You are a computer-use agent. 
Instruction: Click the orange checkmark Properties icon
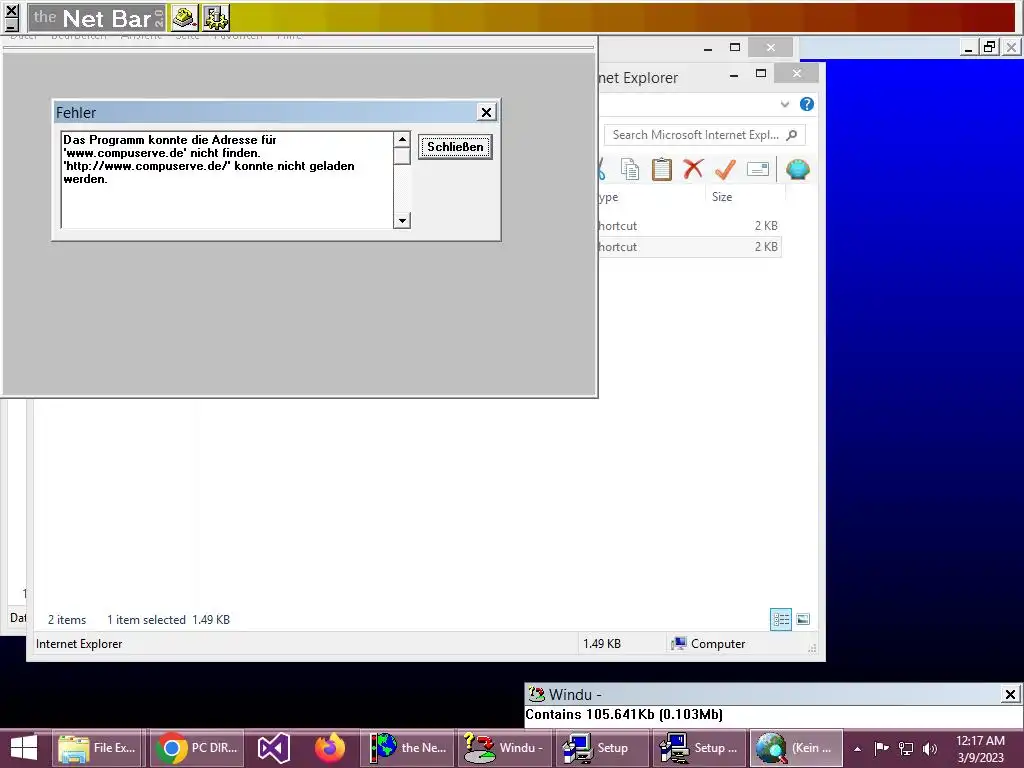725,169
